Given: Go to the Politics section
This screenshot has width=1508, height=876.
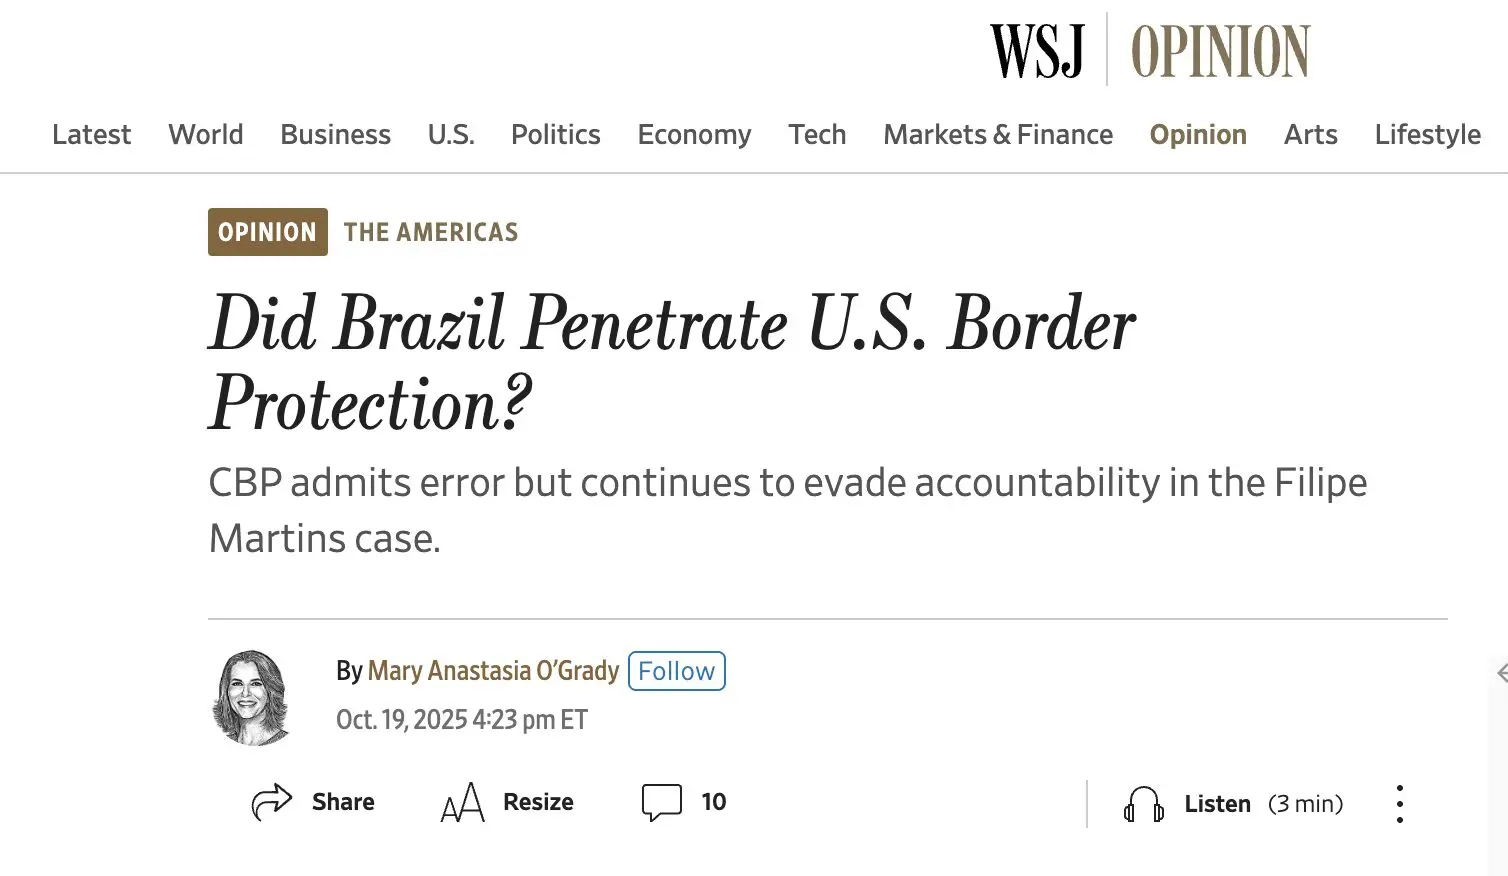Looking at the screenshot, I should (x=555, y=134).
